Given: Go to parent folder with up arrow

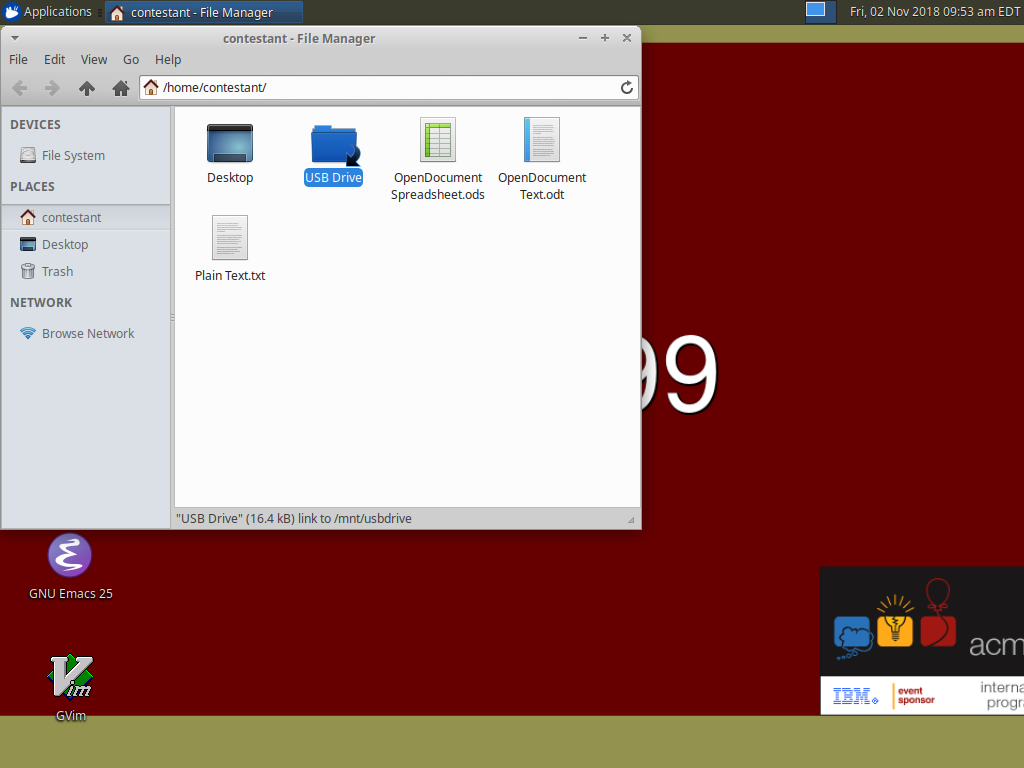Looking at the screenshot, I should point(87,88).
